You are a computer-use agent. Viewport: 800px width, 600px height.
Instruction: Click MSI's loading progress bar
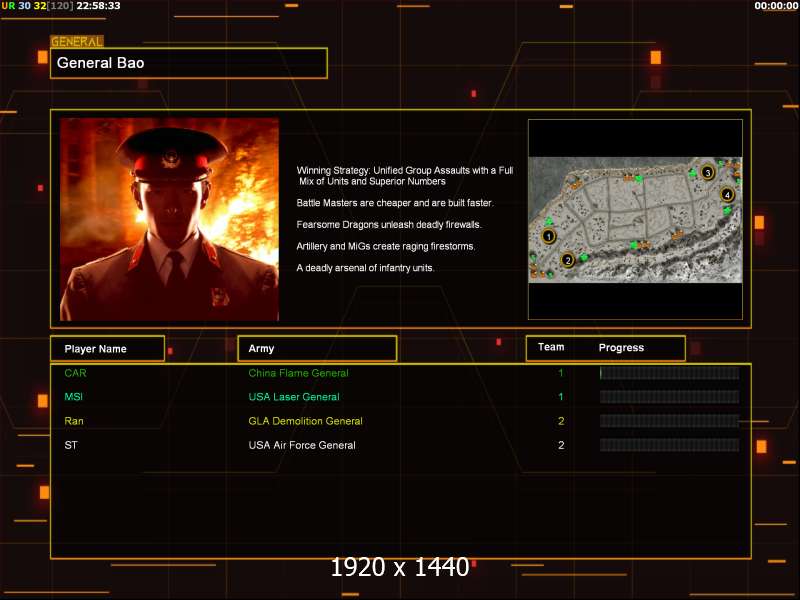click(x=669, y=397)
